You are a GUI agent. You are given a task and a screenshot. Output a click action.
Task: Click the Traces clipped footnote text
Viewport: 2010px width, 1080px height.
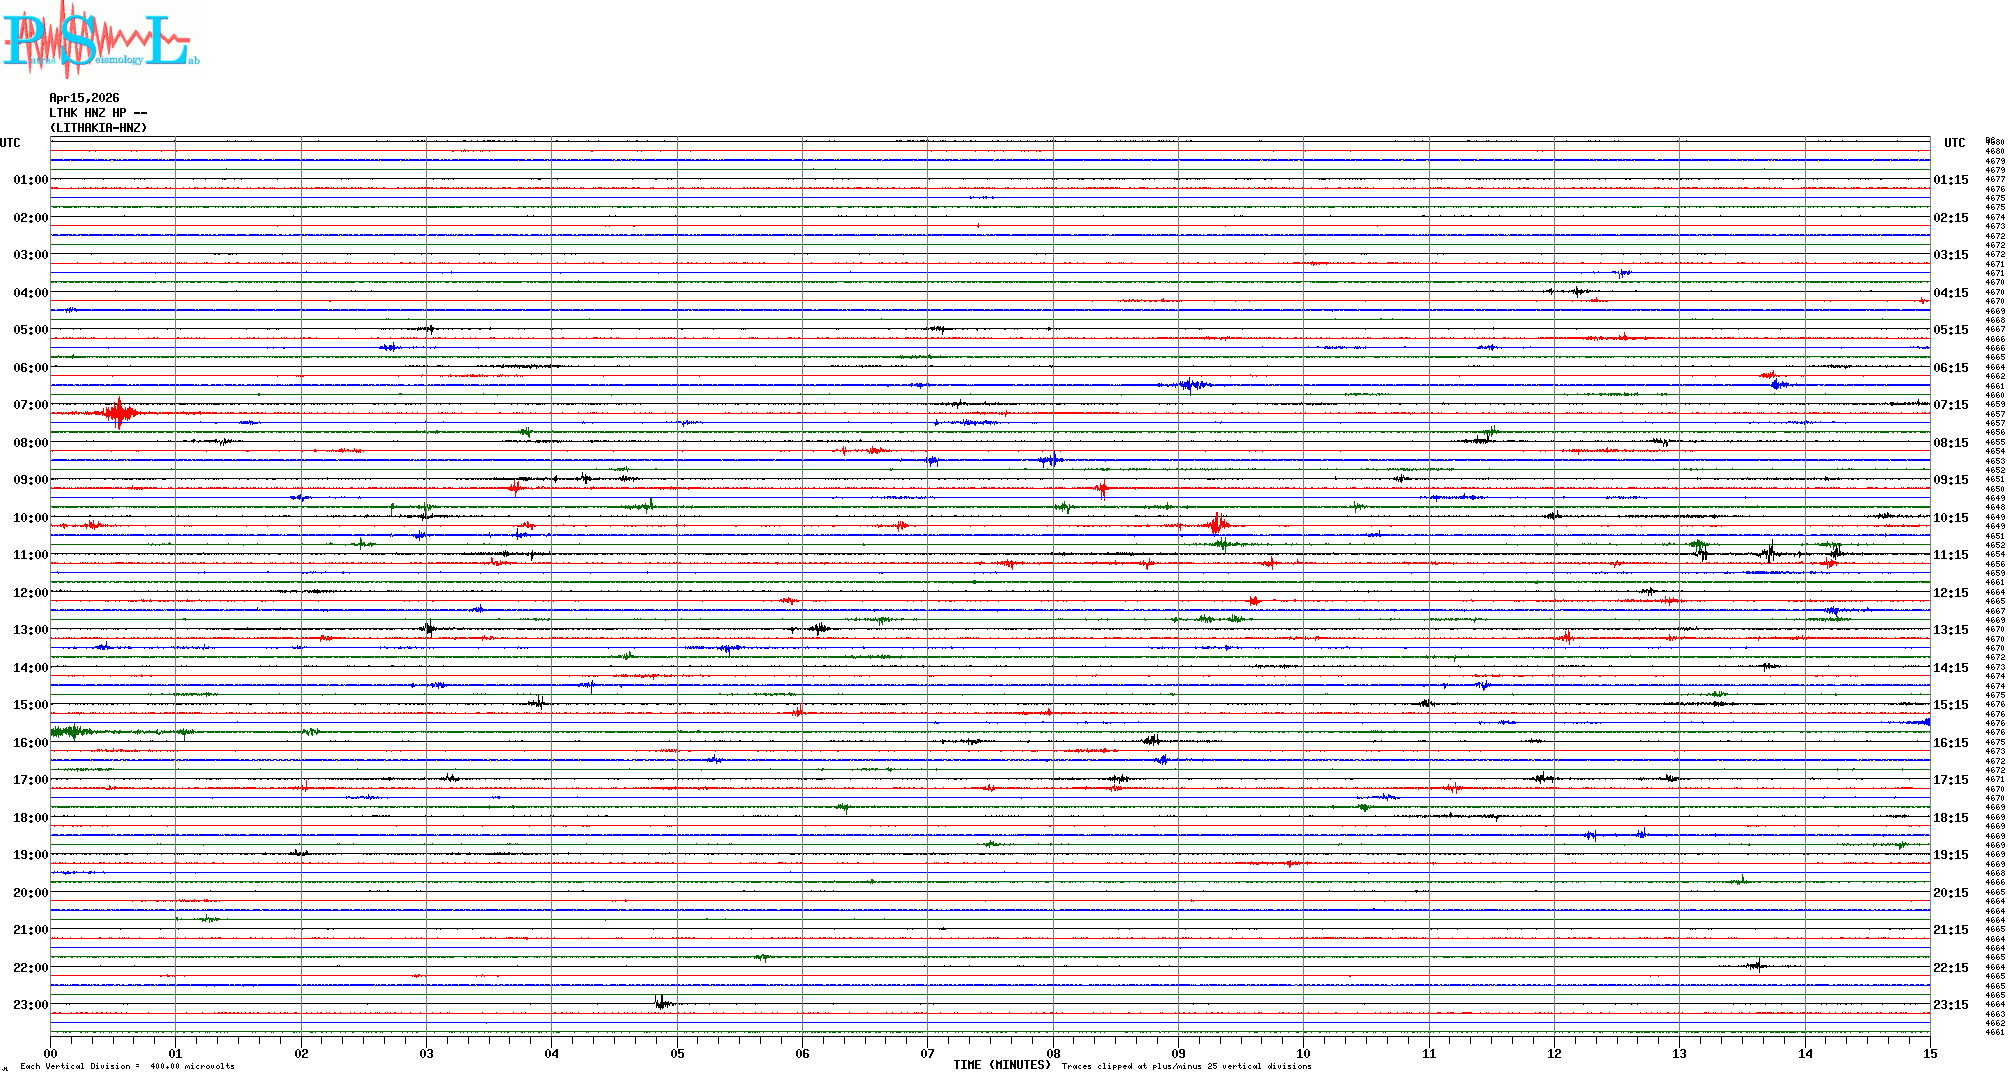pyautogui.click(x=1186, y=1066)
